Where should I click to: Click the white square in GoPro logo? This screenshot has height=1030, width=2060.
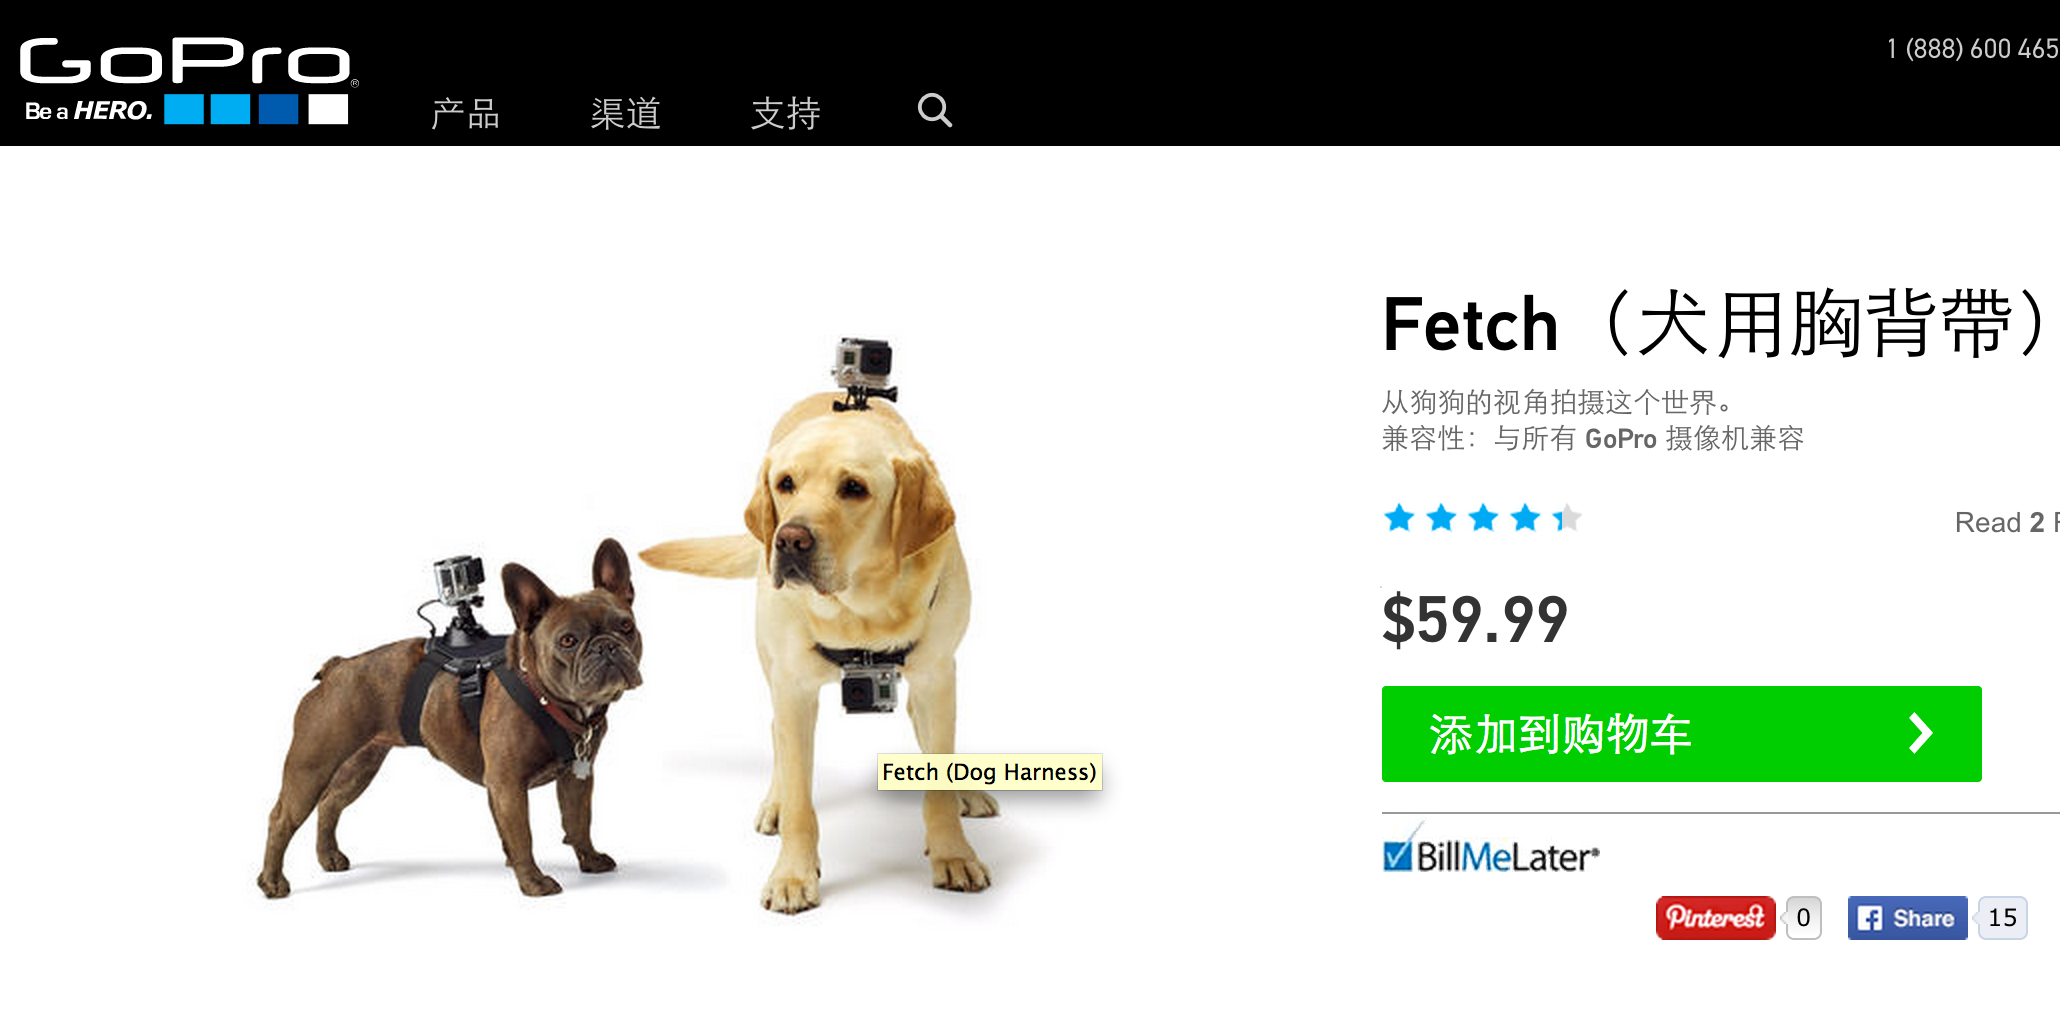pos(328,109)
